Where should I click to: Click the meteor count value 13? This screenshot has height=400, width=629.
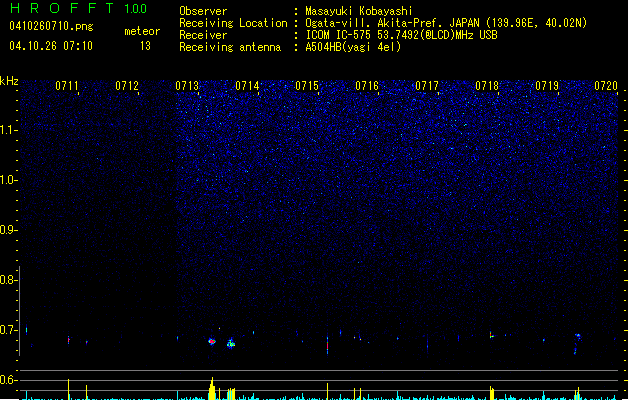tap(145, 46)
